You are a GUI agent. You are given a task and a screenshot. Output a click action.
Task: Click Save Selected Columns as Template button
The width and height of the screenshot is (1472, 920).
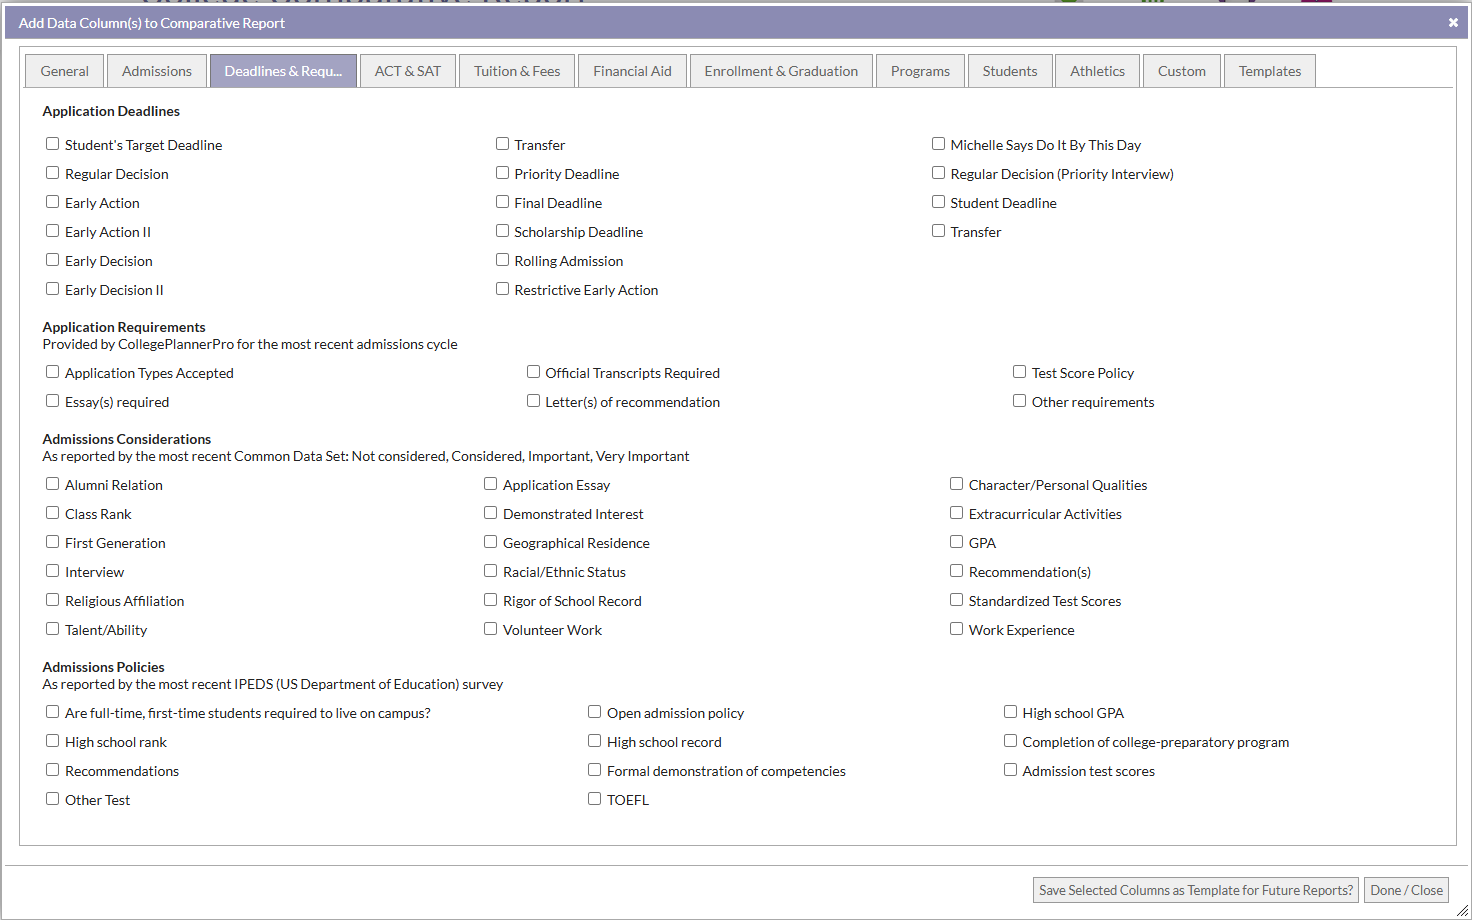pyautogui.click(x=1196, y=890)
